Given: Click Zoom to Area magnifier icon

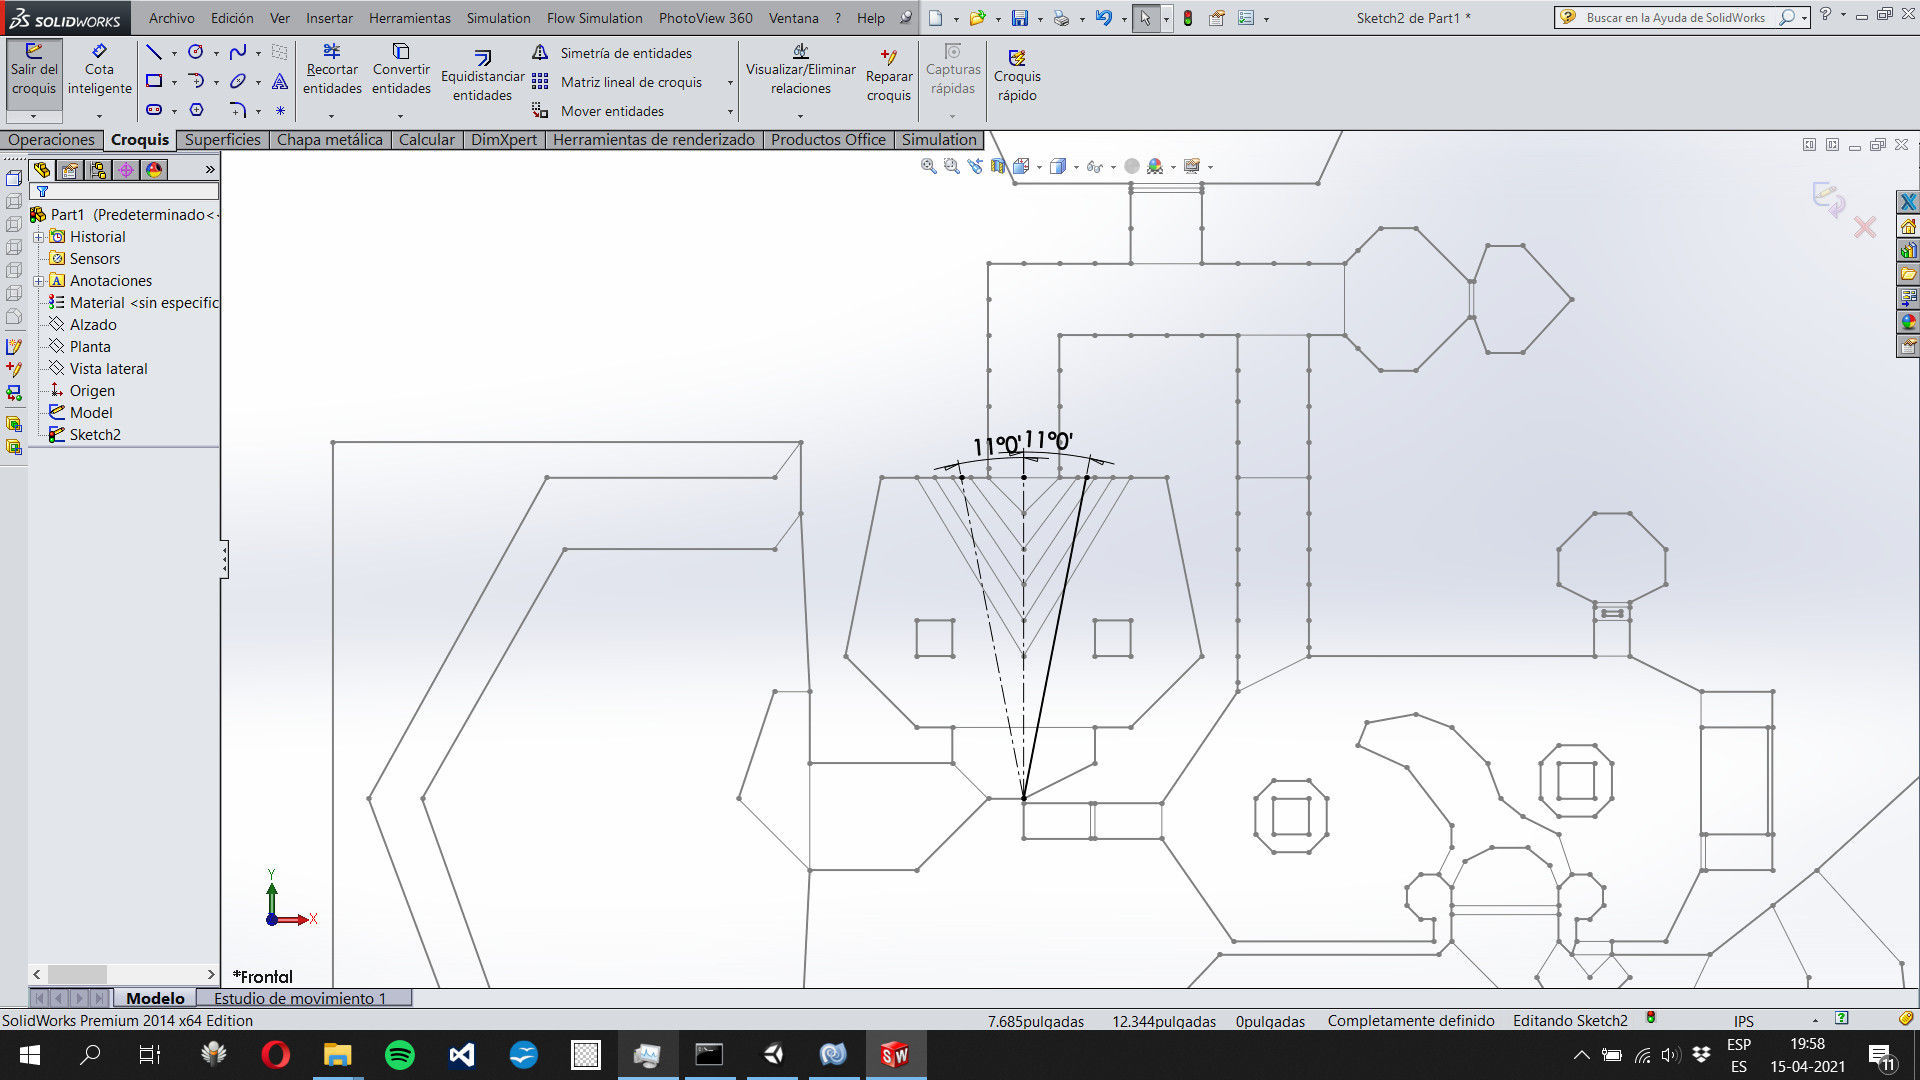Looking at the screenshot, I should point(952,166).
